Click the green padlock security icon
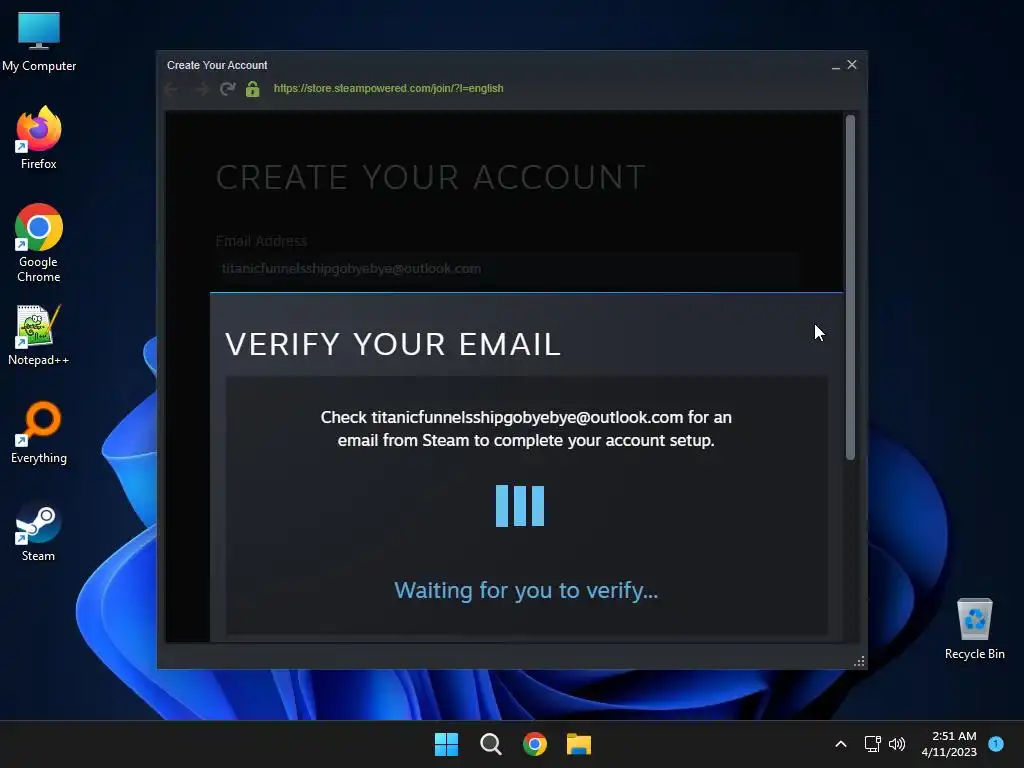The width and height of the screenshot is (1024, 768). click(253, 89)
